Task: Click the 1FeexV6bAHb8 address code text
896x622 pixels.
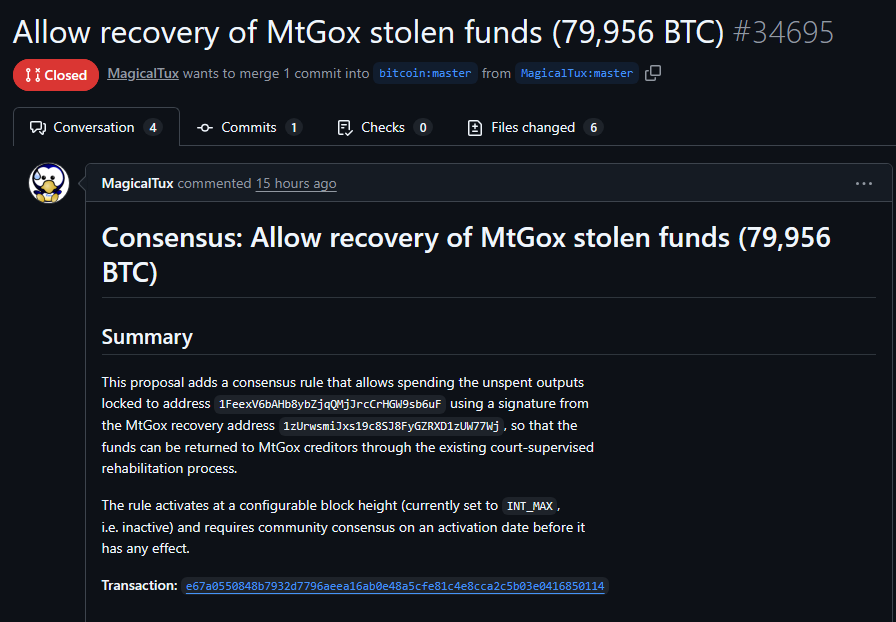Action: pos(329,404)
